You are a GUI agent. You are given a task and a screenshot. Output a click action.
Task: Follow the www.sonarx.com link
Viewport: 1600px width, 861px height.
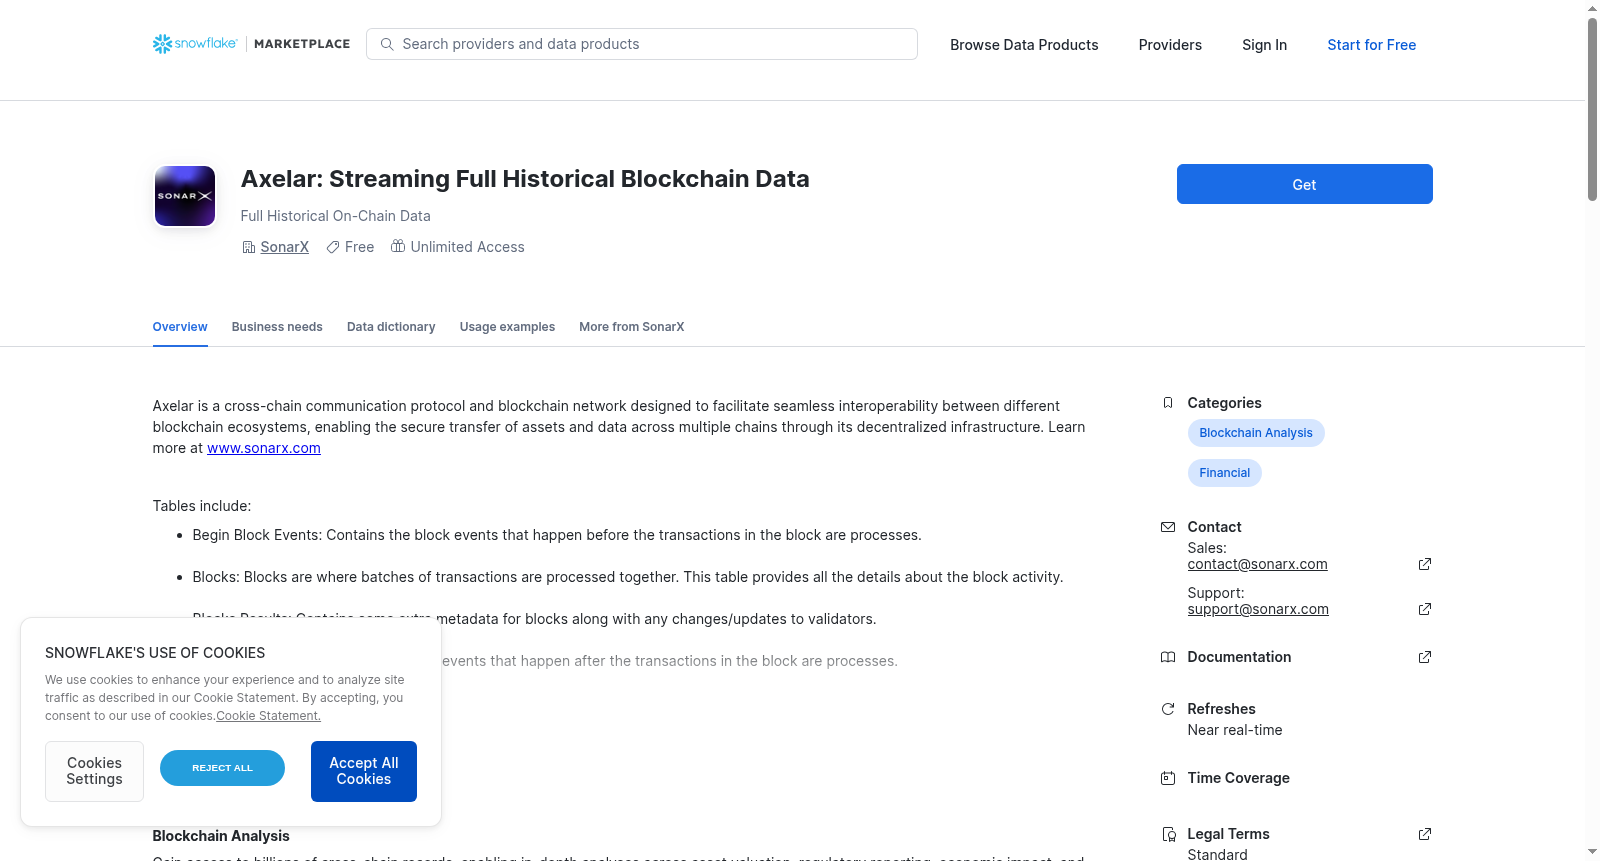click(264, 448)
